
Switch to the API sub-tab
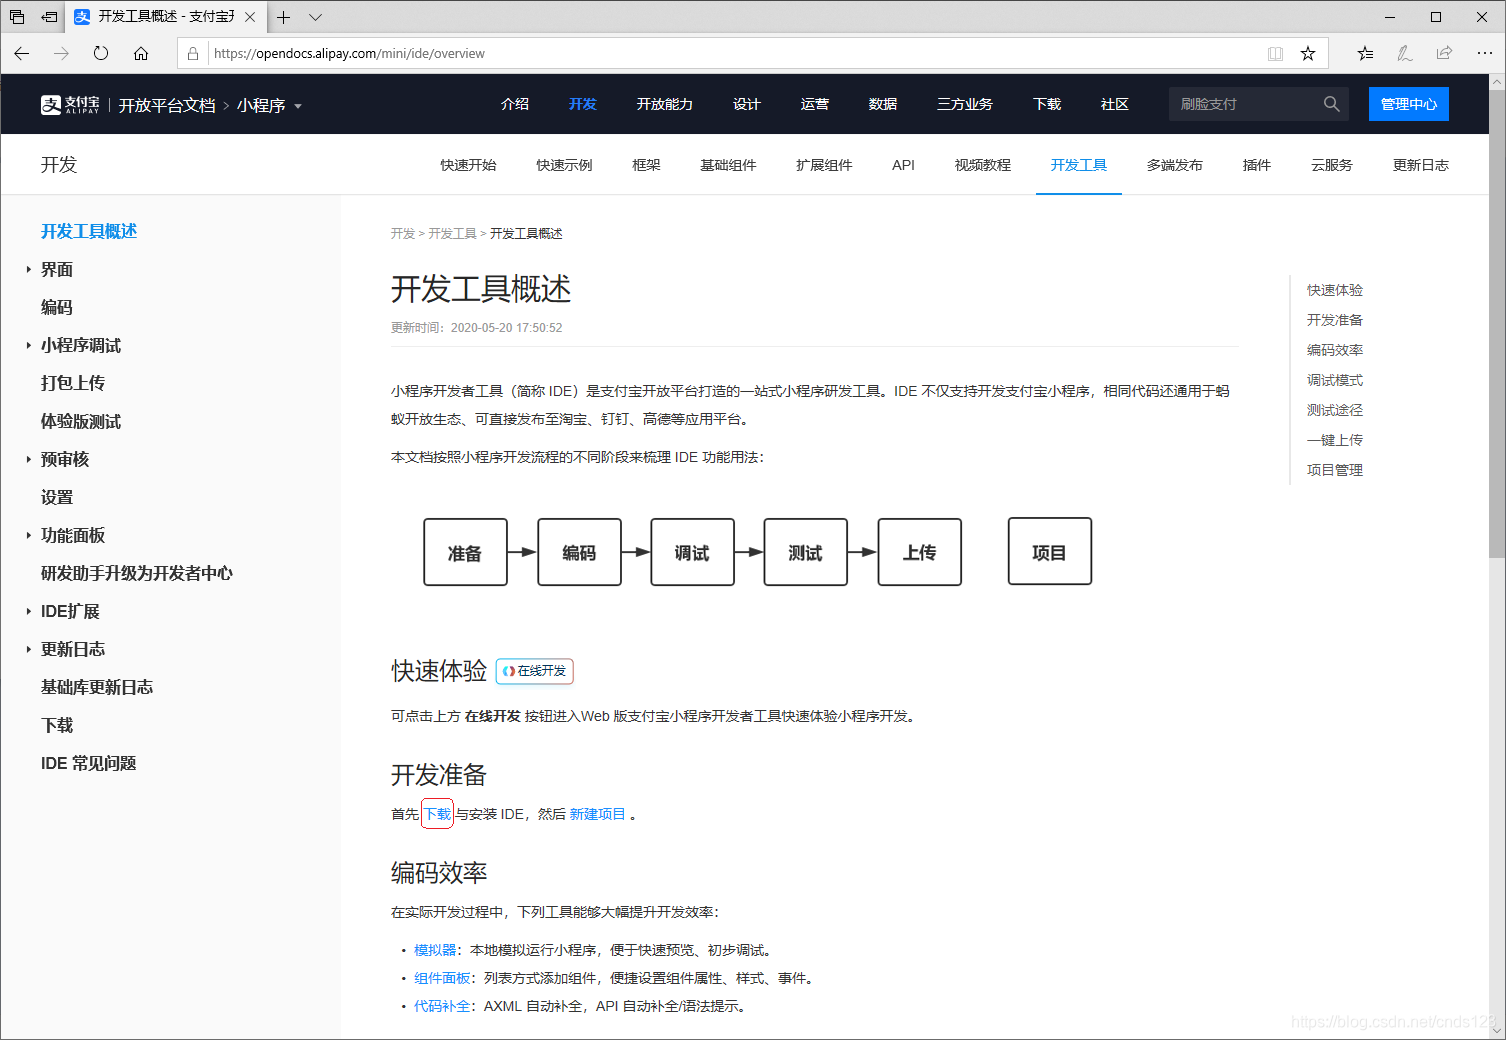tap(903, 165)
